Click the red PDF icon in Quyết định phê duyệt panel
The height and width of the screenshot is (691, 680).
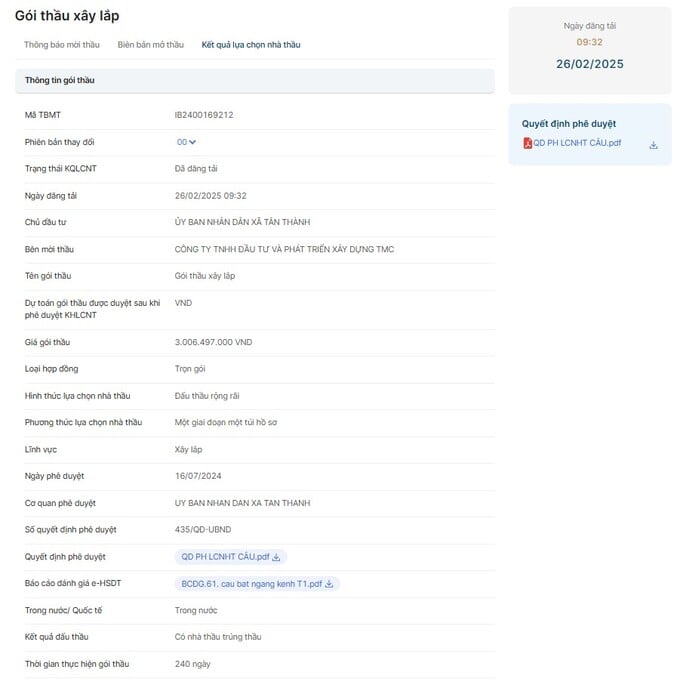click(x=527, y=143)
